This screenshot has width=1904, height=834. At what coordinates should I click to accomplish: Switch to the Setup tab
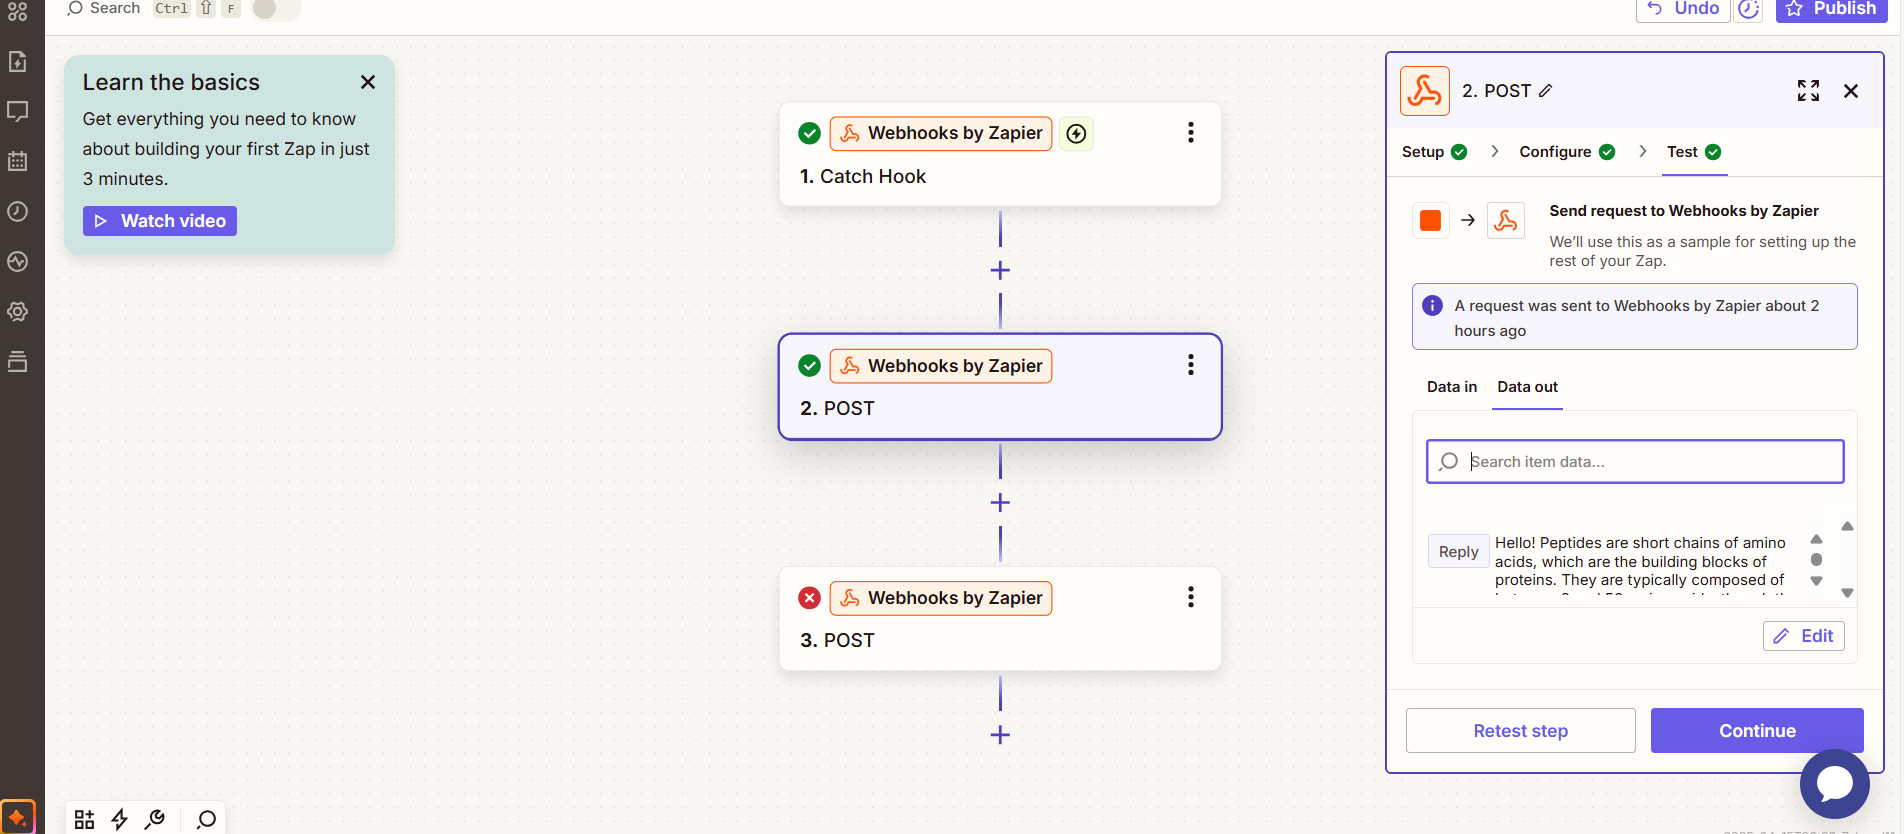pos(1434,152)
